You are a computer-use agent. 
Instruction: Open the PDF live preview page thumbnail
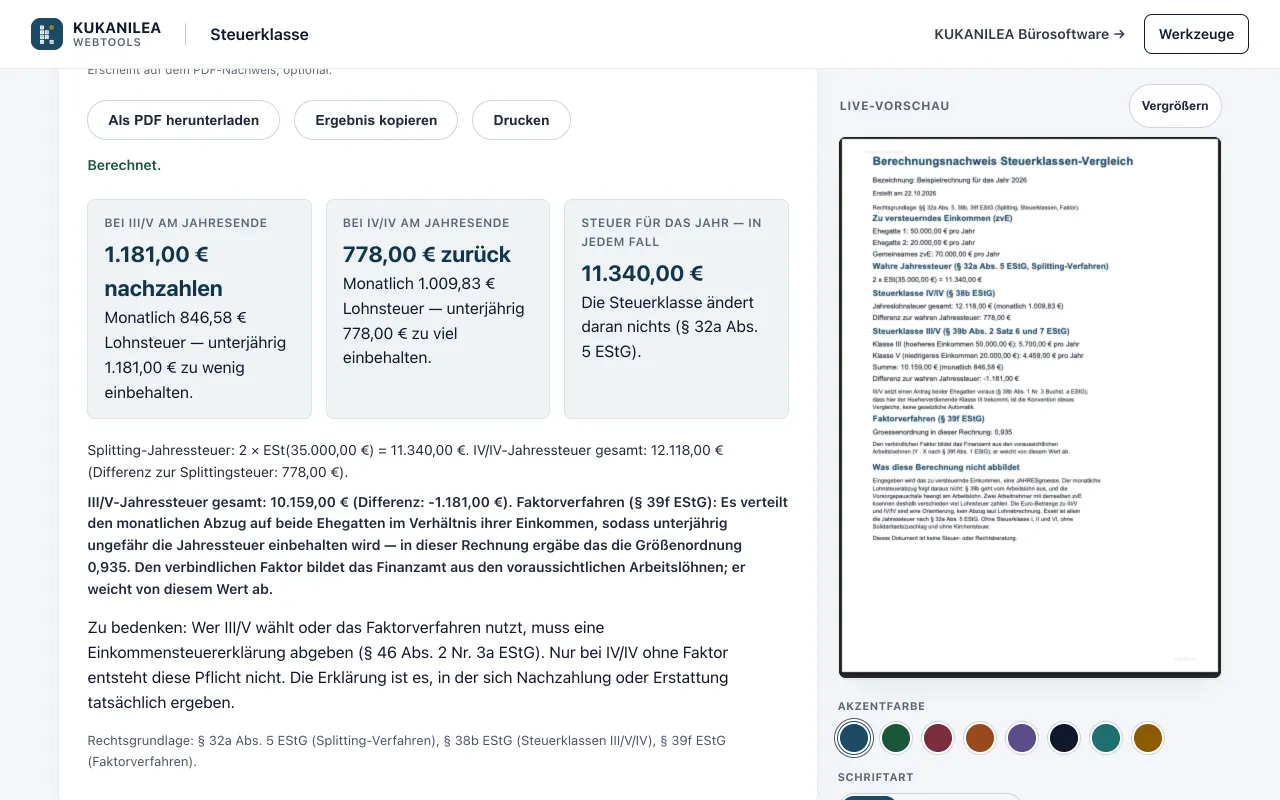1030,407
